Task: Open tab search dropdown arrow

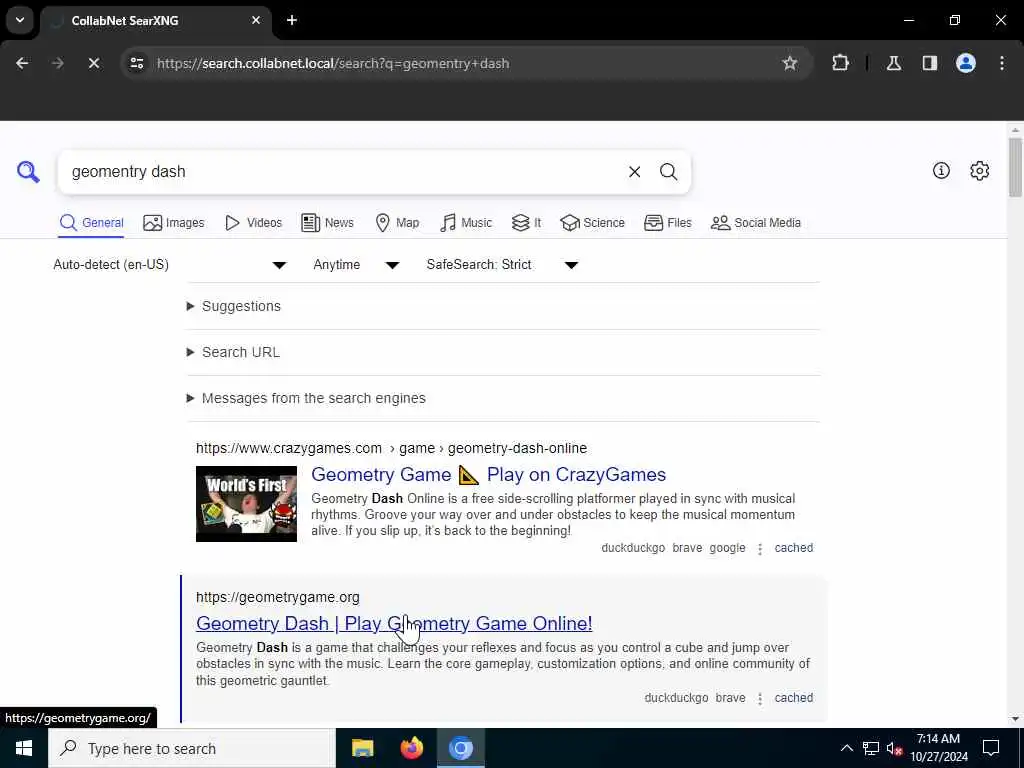Action: click(x=20, y=20)
